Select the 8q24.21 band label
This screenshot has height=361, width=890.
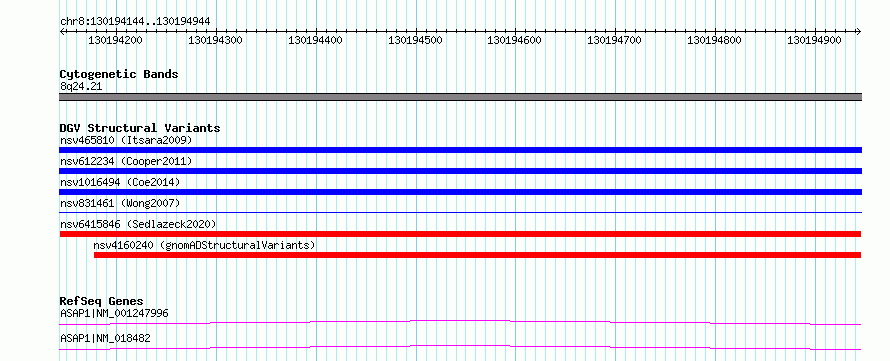tap(81, 87)
